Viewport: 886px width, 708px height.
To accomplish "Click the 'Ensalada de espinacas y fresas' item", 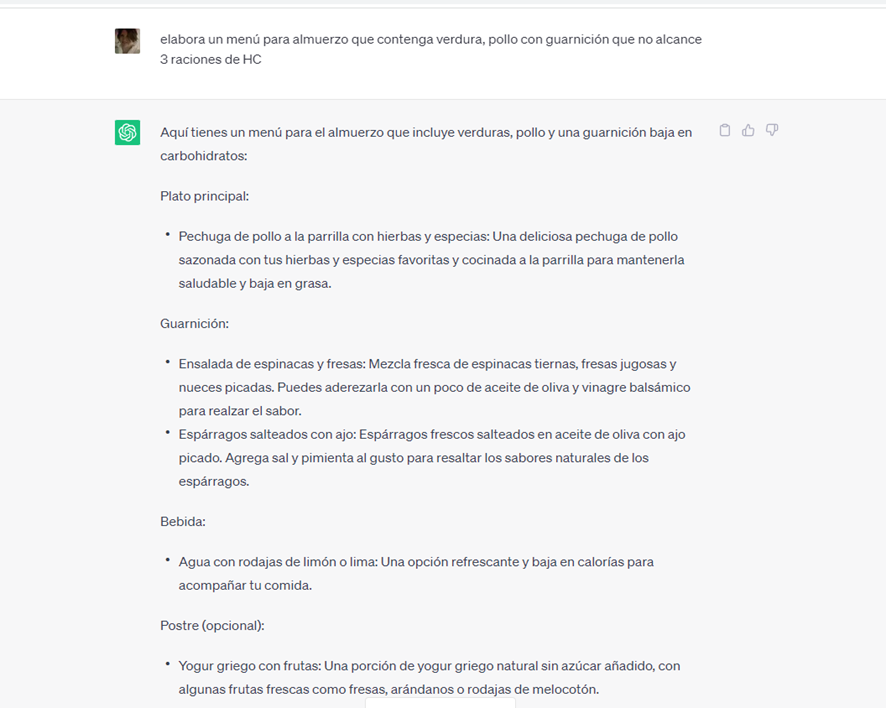I will coord(265,364).
